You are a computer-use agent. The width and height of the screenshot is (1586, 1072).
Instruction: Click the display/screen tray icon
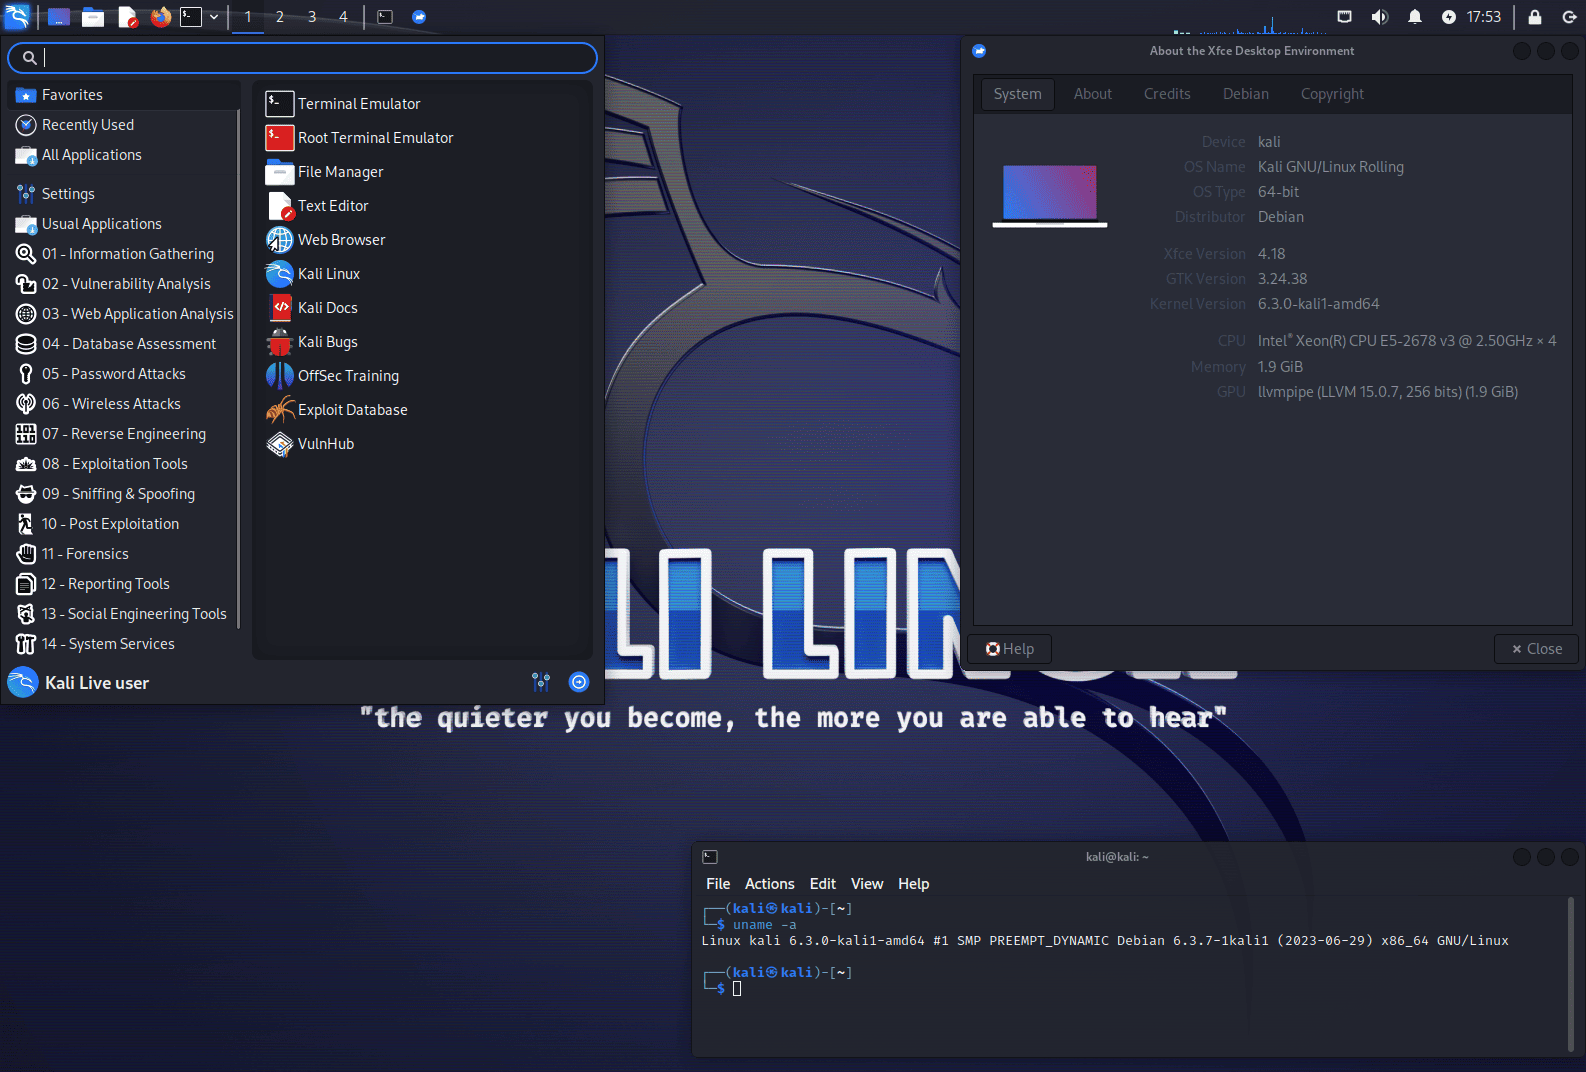(x=1345, y=17)
